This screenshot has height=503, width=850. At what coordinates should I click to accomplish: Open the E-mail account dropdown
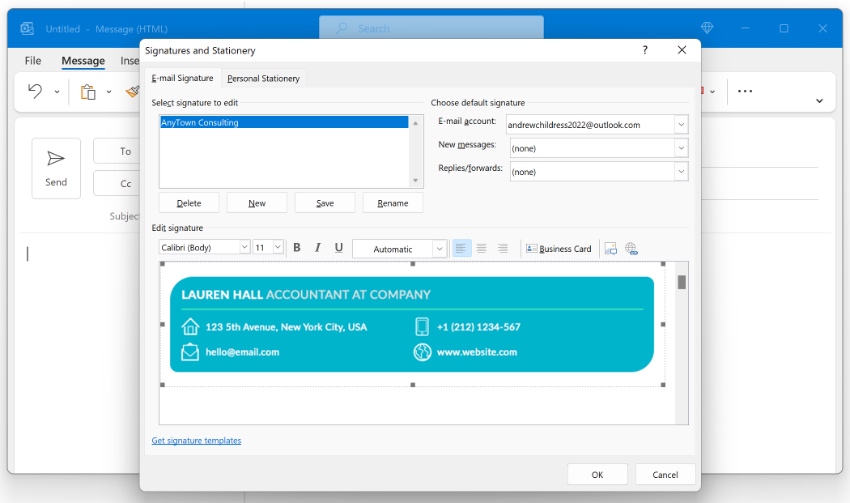(x=681, y=125)
